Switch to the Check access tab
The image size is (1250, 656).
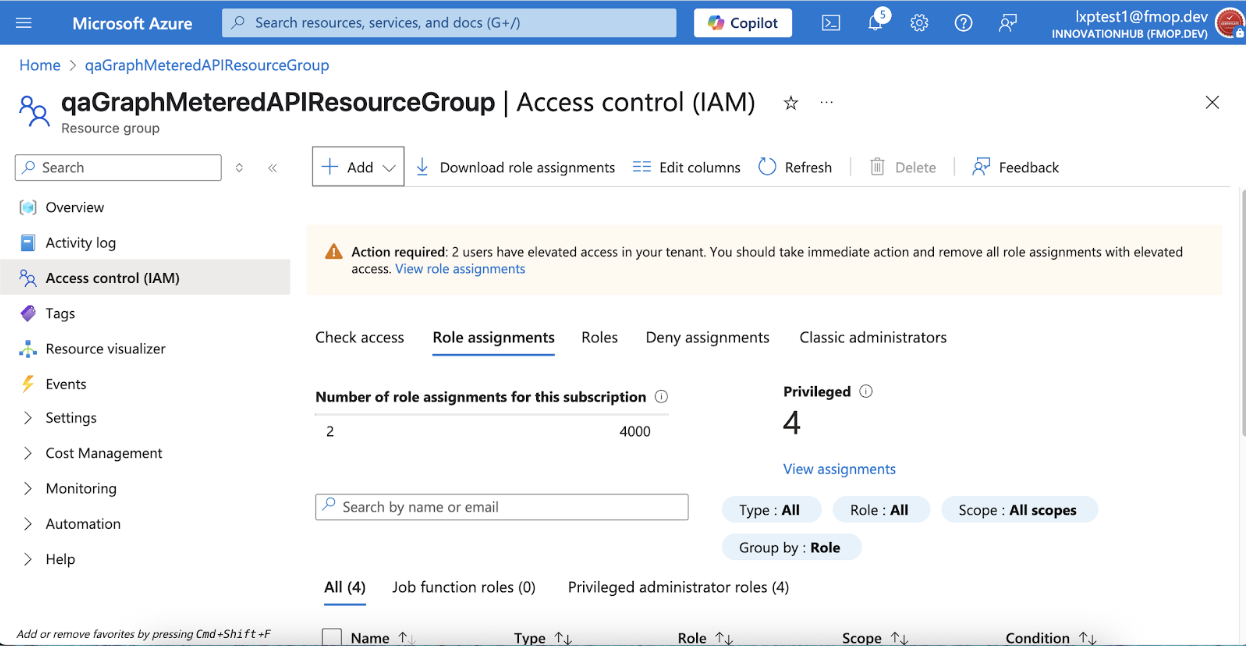(360, 337)
